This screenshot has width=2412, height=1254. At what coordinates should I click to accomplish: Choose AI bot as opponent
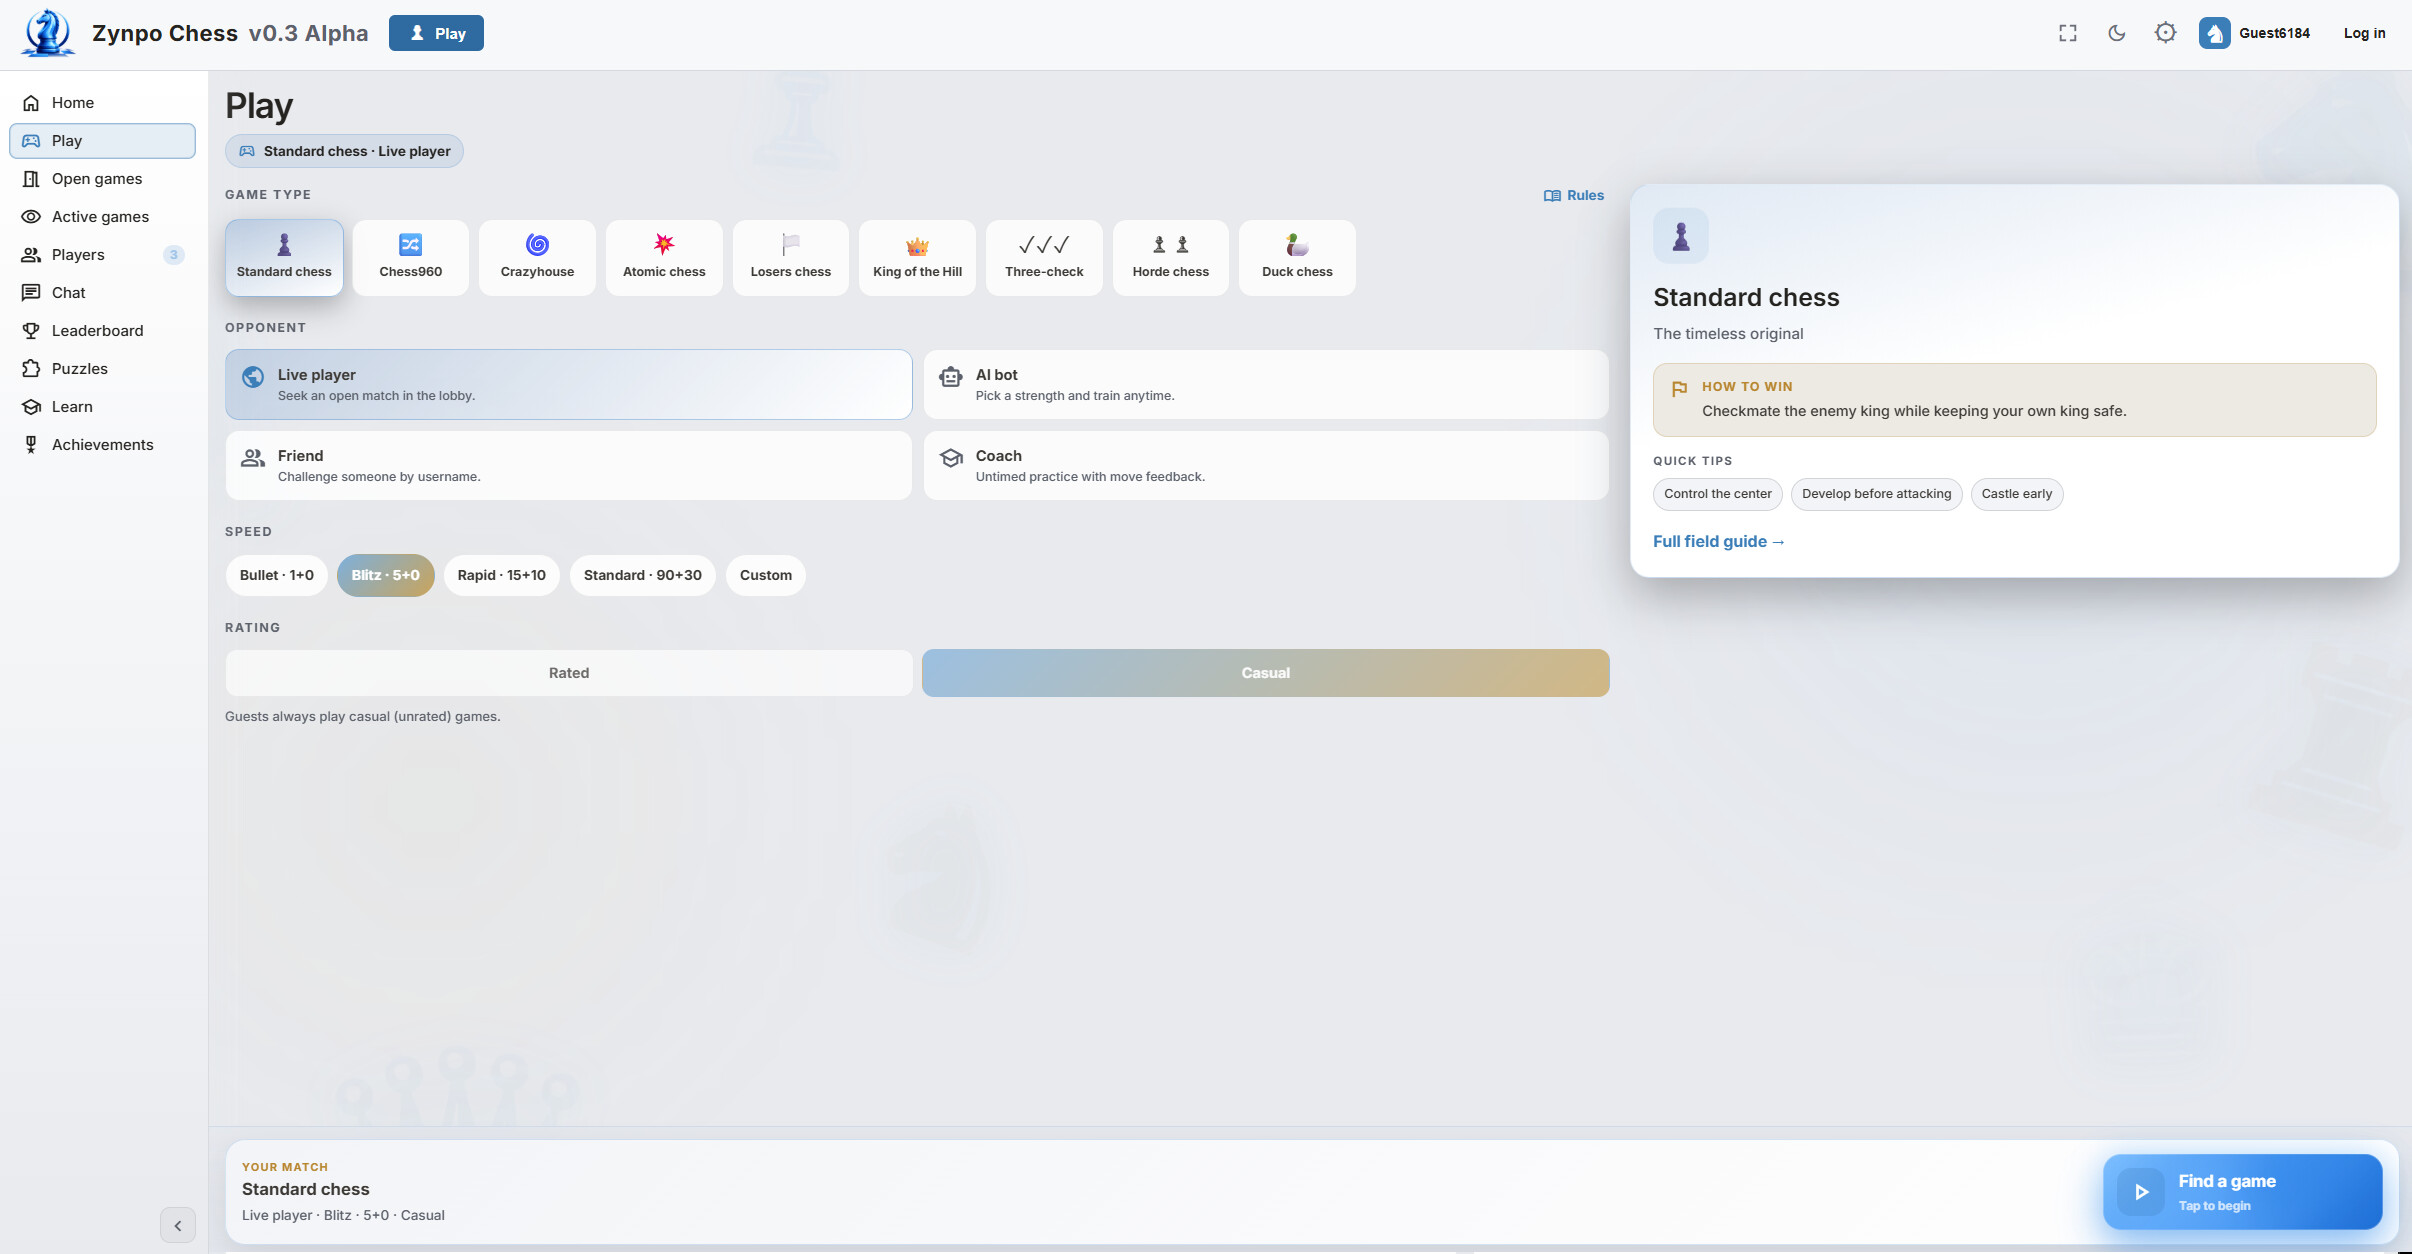click(1265, 384)
